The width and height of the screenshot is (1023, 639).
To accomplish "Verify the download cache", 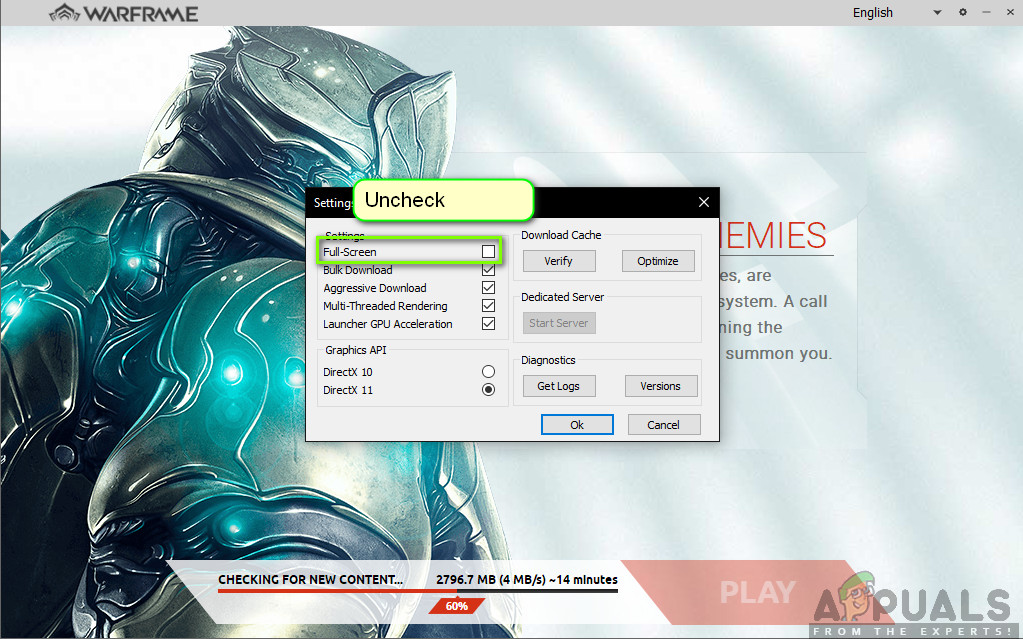I will click(558, 260).
